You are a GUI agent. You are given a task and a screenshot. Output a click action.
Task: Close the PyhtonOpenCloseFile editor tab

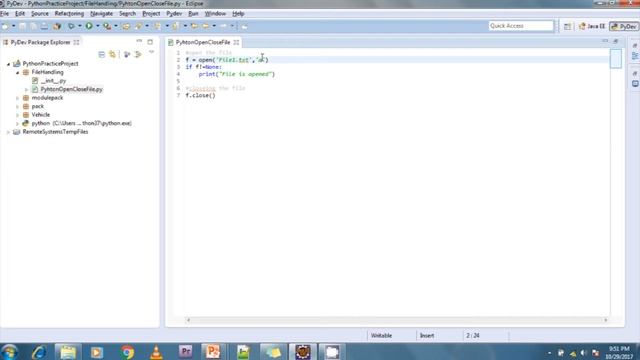pos(236,42)
